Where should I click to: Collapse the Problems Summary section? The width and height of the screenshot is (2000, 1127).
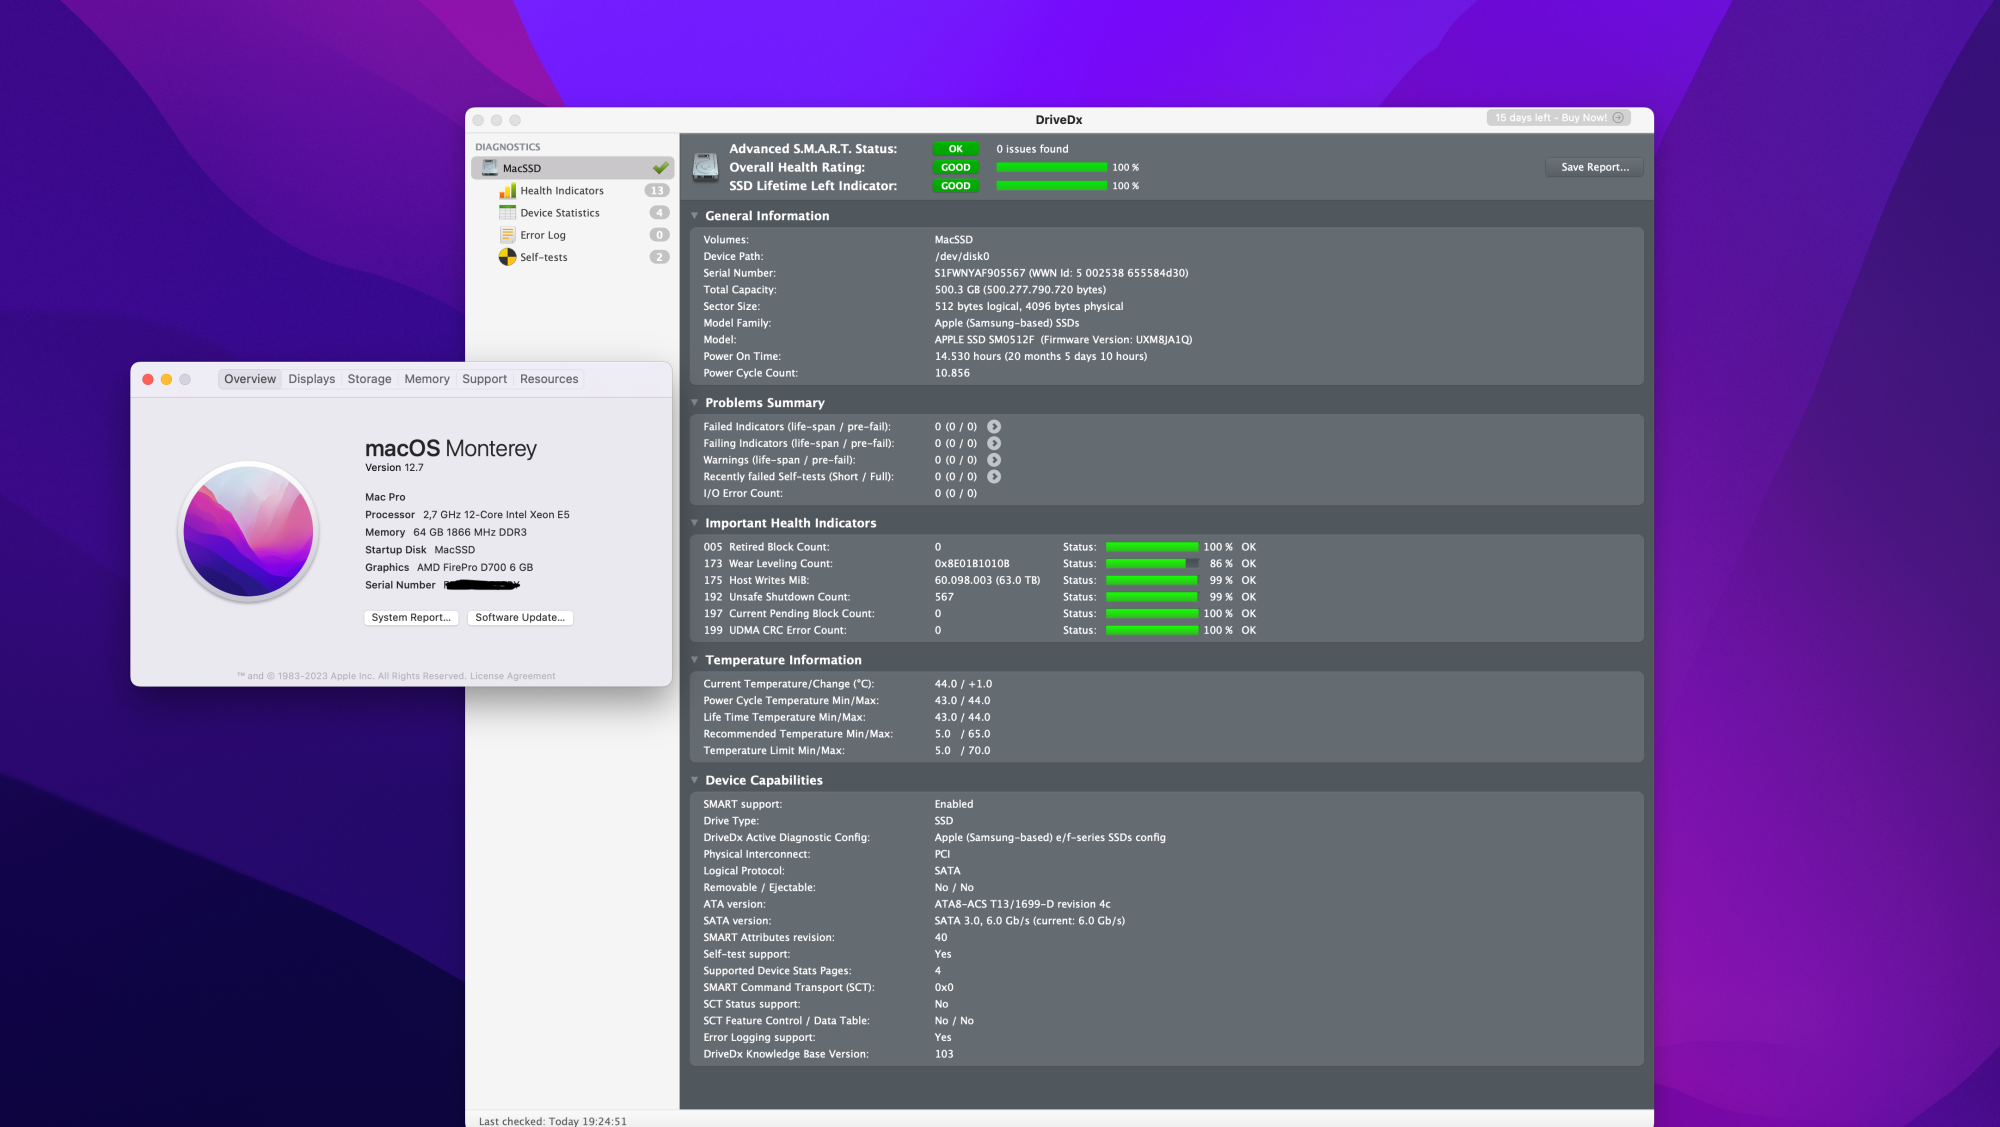694,403
